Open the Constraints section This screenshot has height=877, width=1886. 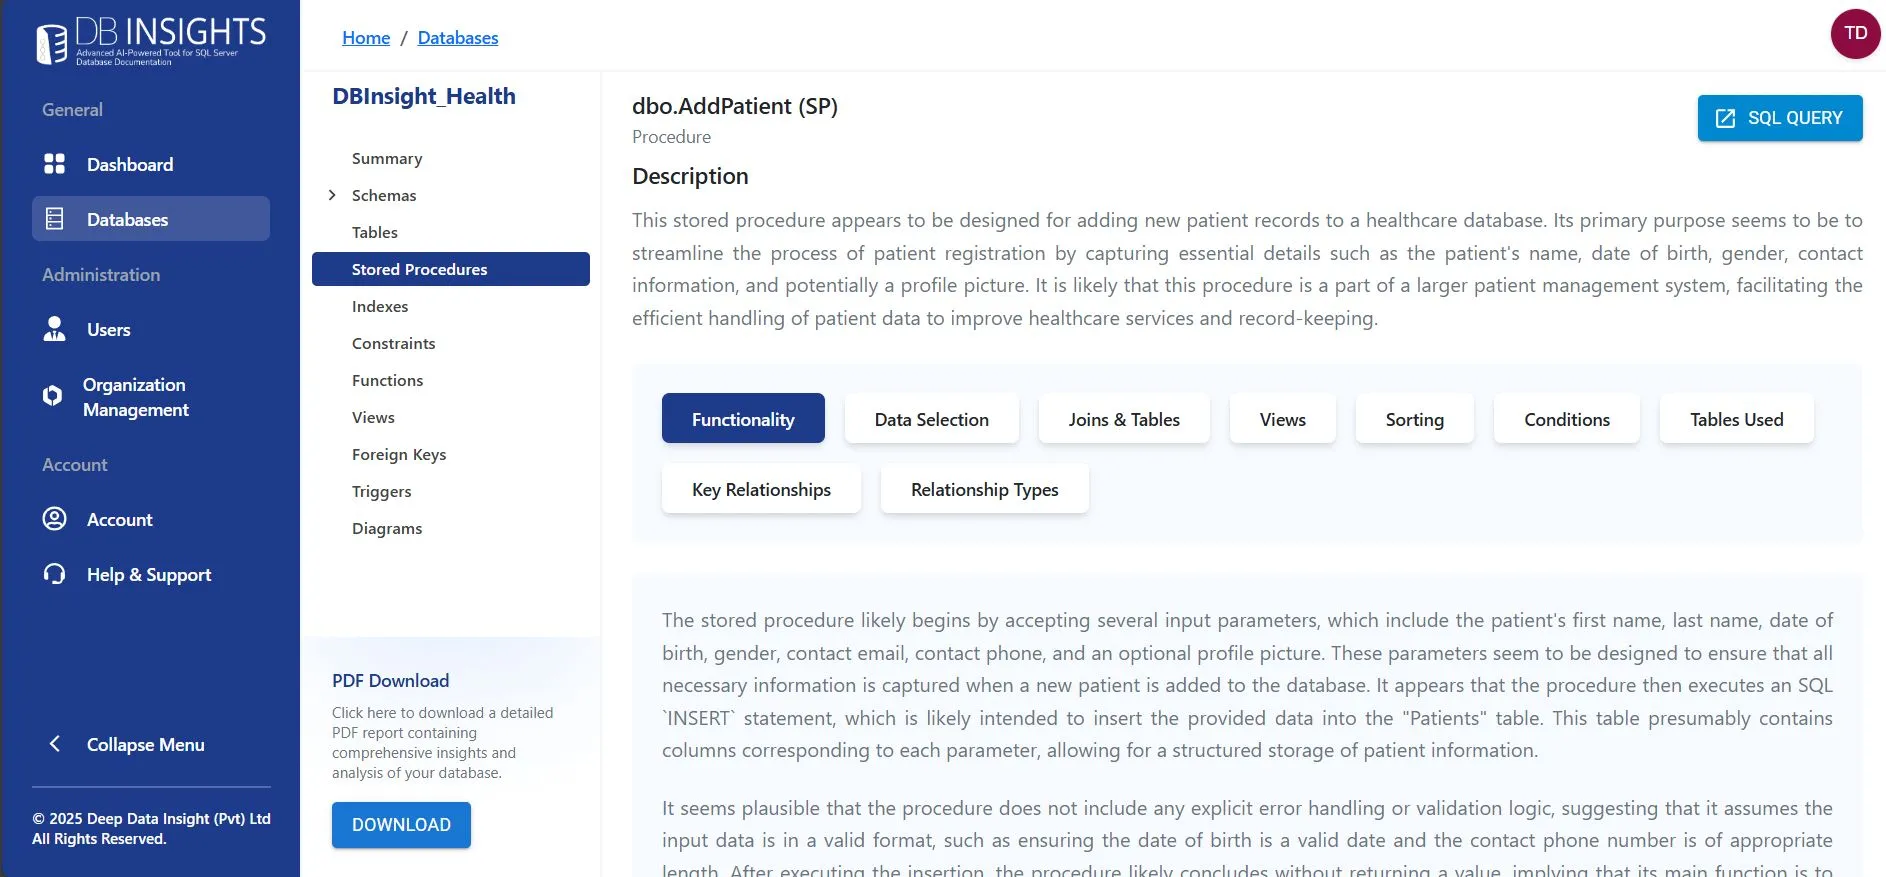394,343
